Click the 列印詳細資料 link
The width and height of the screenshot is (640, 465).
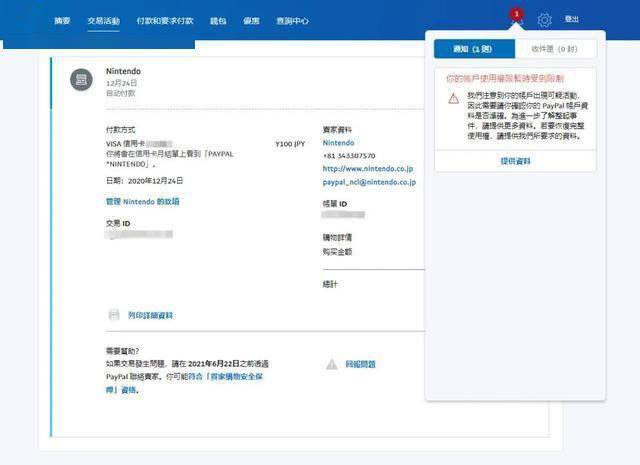(x=150, y=315)
